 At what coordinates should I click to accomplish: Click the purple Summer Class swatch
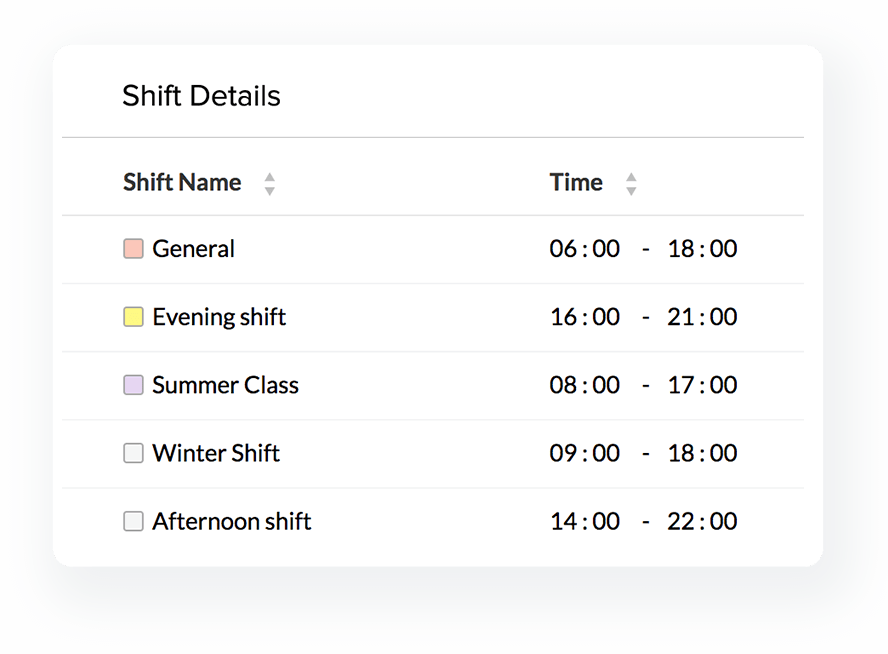click(x=133, y=385)
